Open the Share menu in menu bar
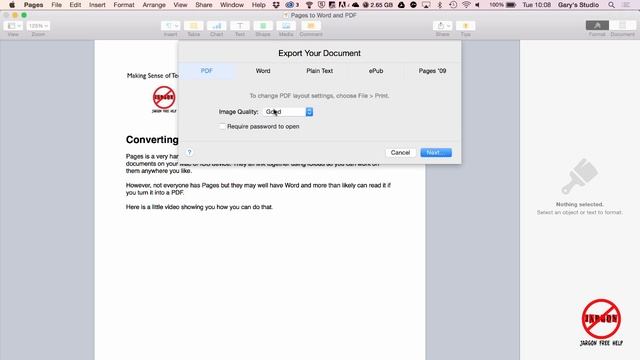Viewport: 640px width, 360px height. point(204,5)
